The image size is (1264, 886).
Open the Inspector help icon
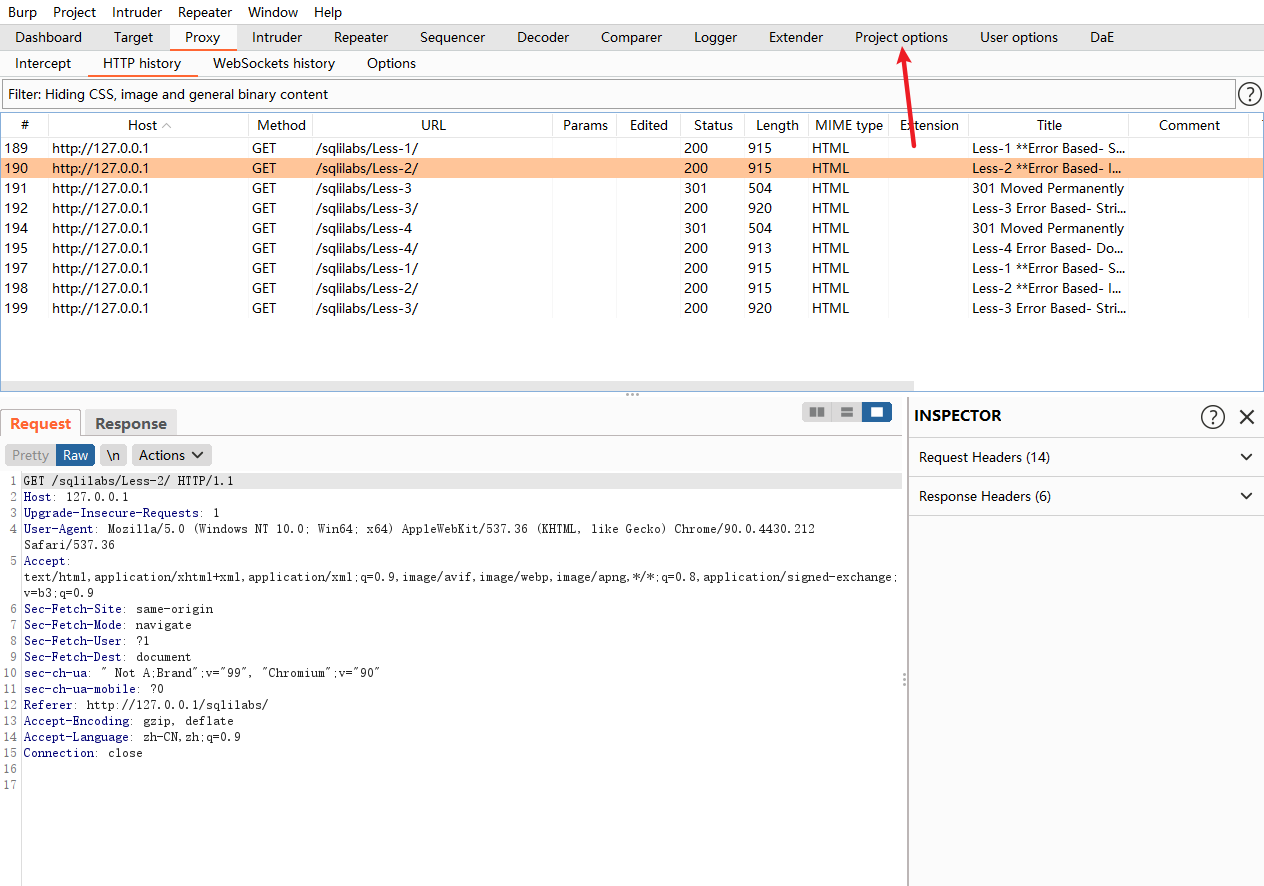tap(1213, 417)
